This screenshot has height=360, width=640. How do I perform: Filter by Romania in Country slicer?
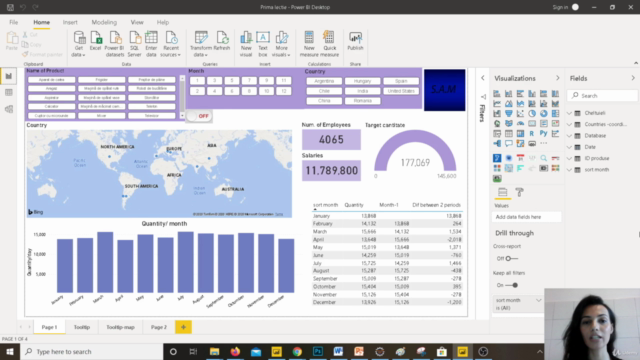362,101
